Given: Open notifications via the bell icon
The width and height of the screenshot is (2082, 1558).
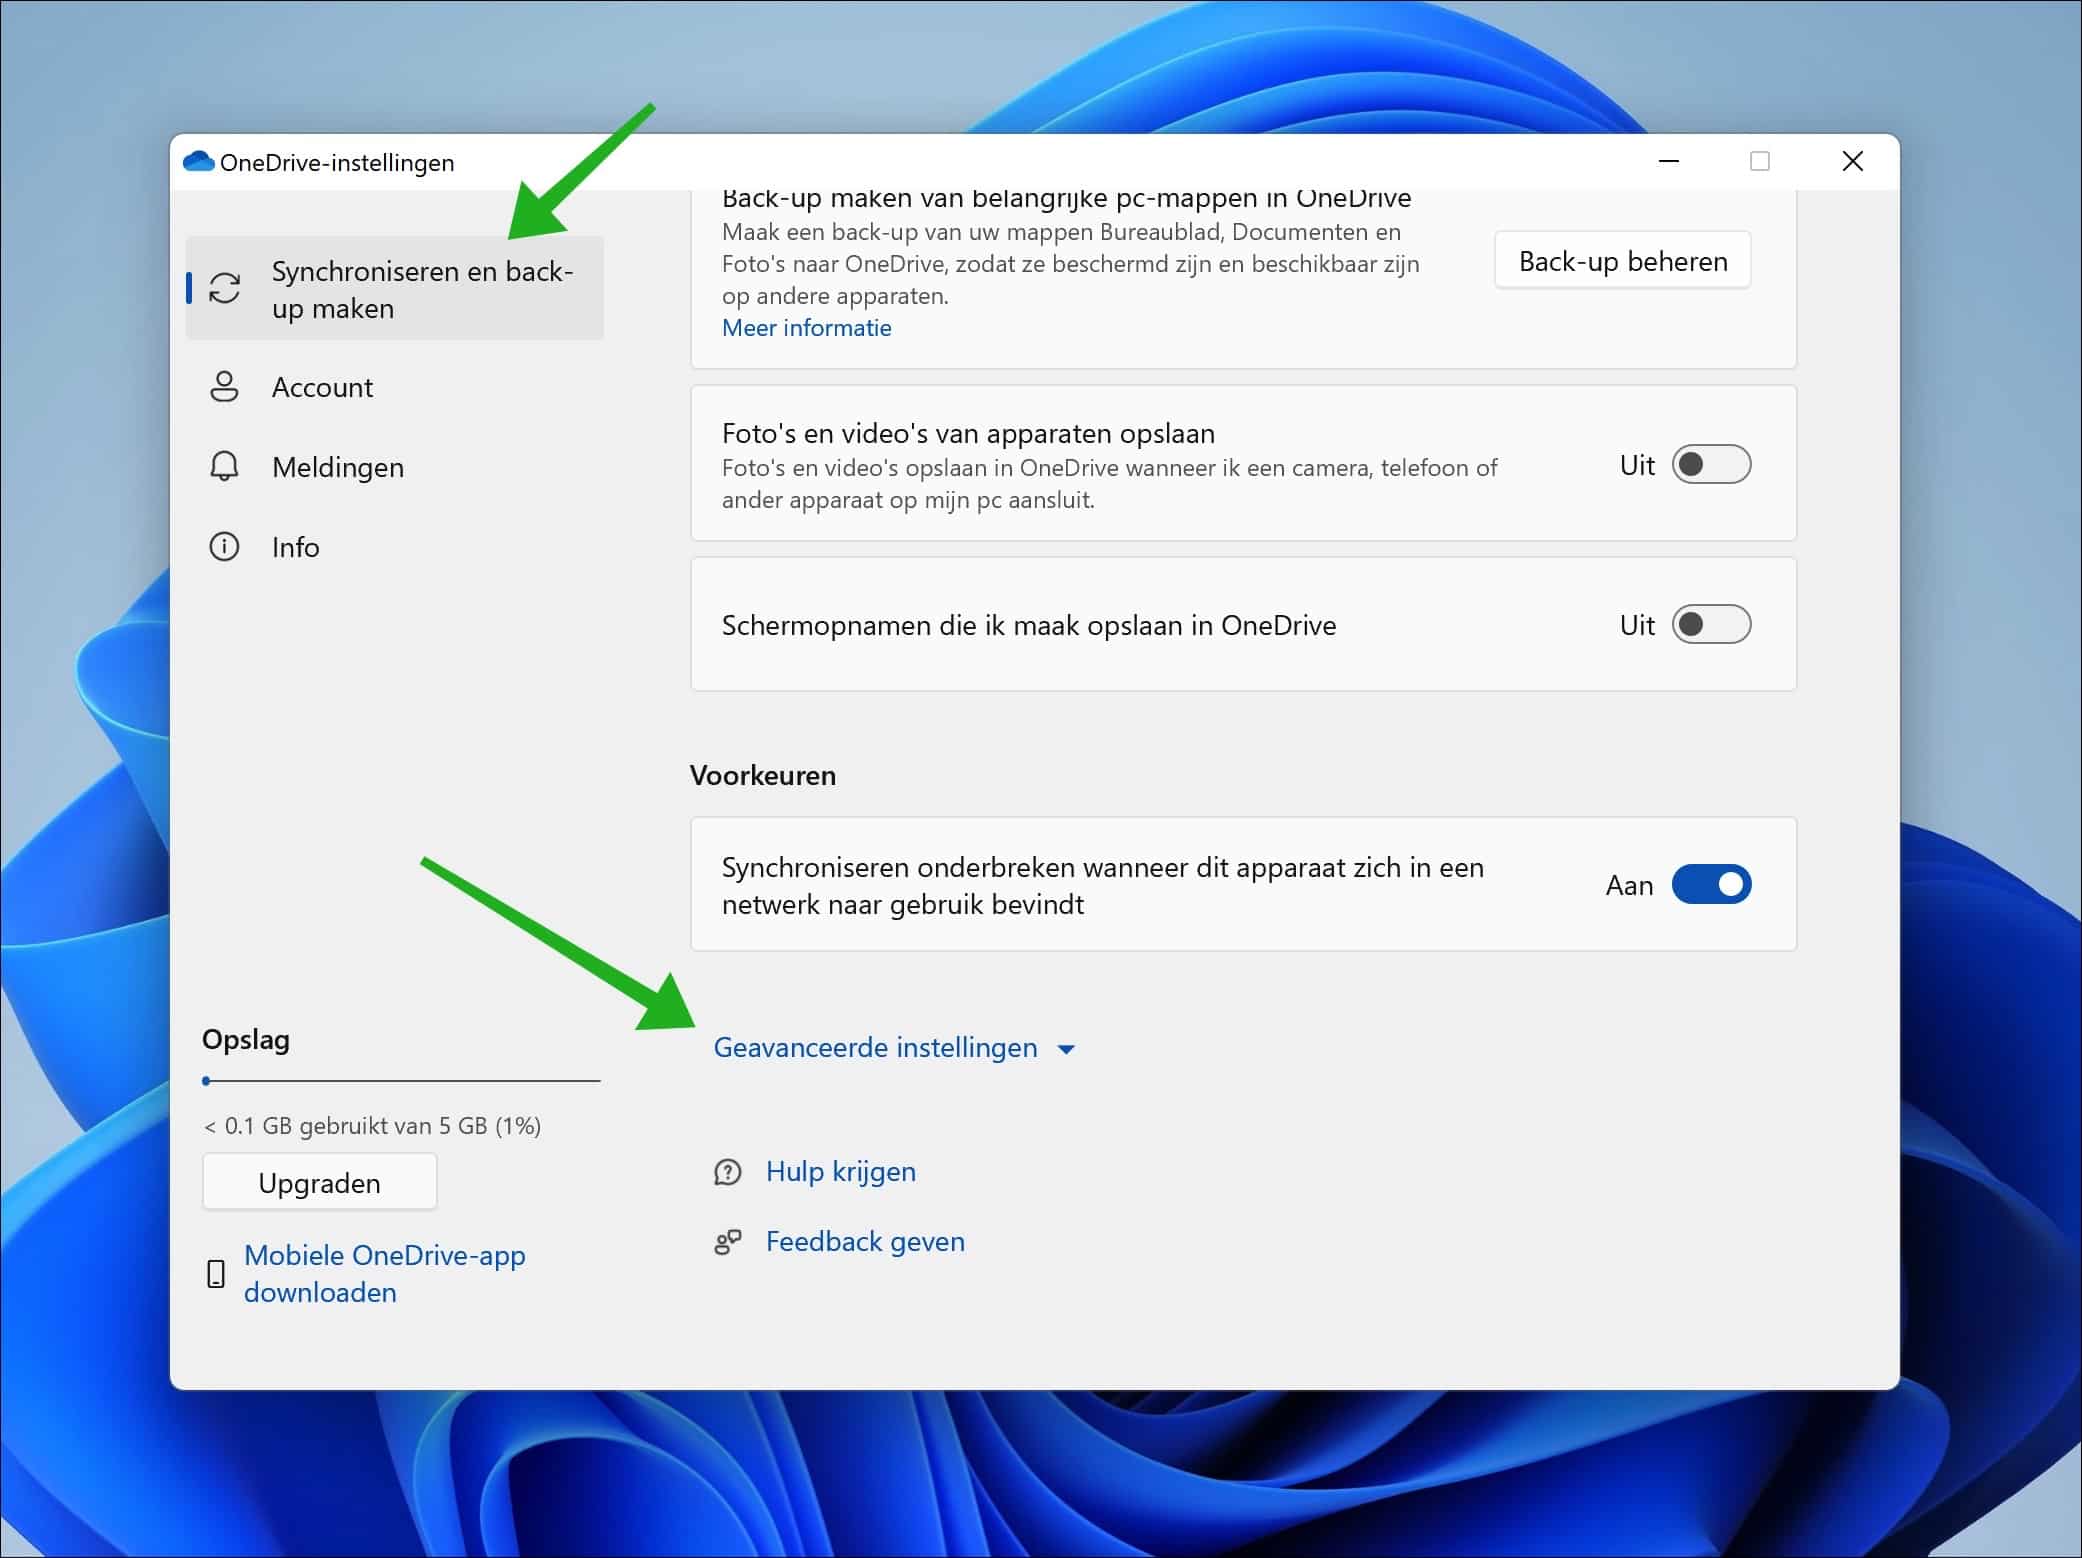Looking at the screenshot, I should [224, 466].
